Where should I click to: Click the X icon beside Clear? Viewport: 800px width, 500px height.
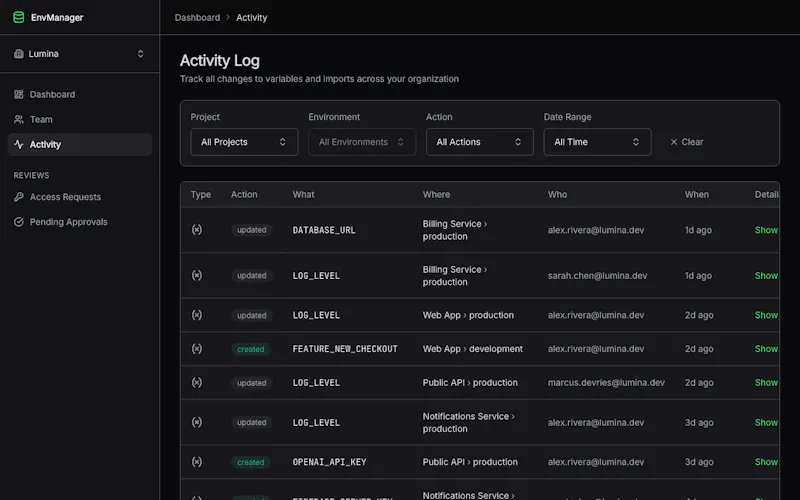[673, 142]
